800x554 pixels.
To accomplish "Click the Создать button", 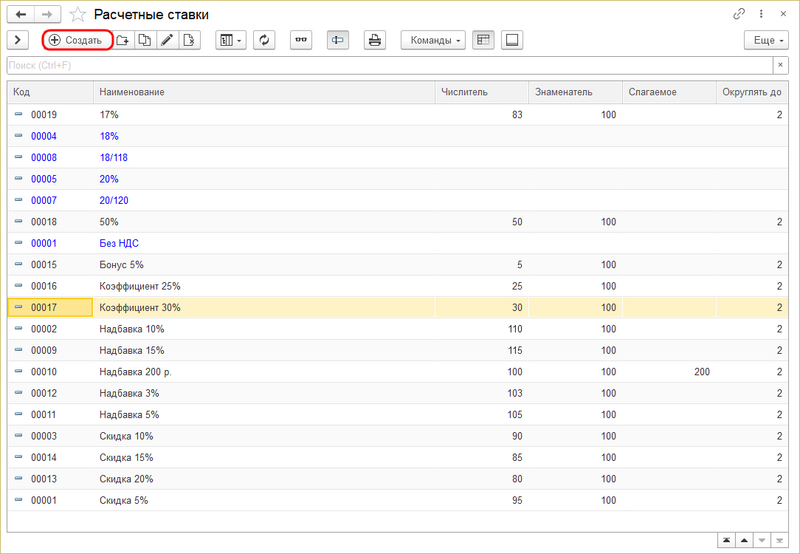I will pos(76,40).
